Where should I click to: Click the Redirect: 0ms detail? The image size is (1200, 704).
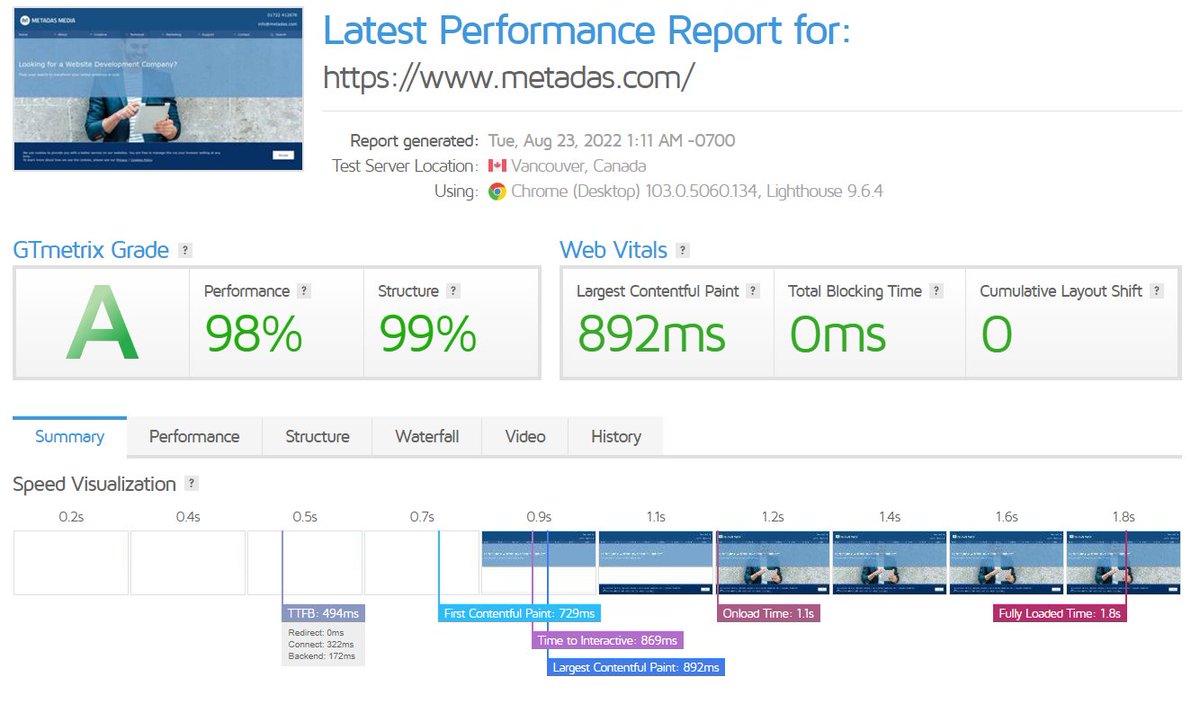click(316, 633)
